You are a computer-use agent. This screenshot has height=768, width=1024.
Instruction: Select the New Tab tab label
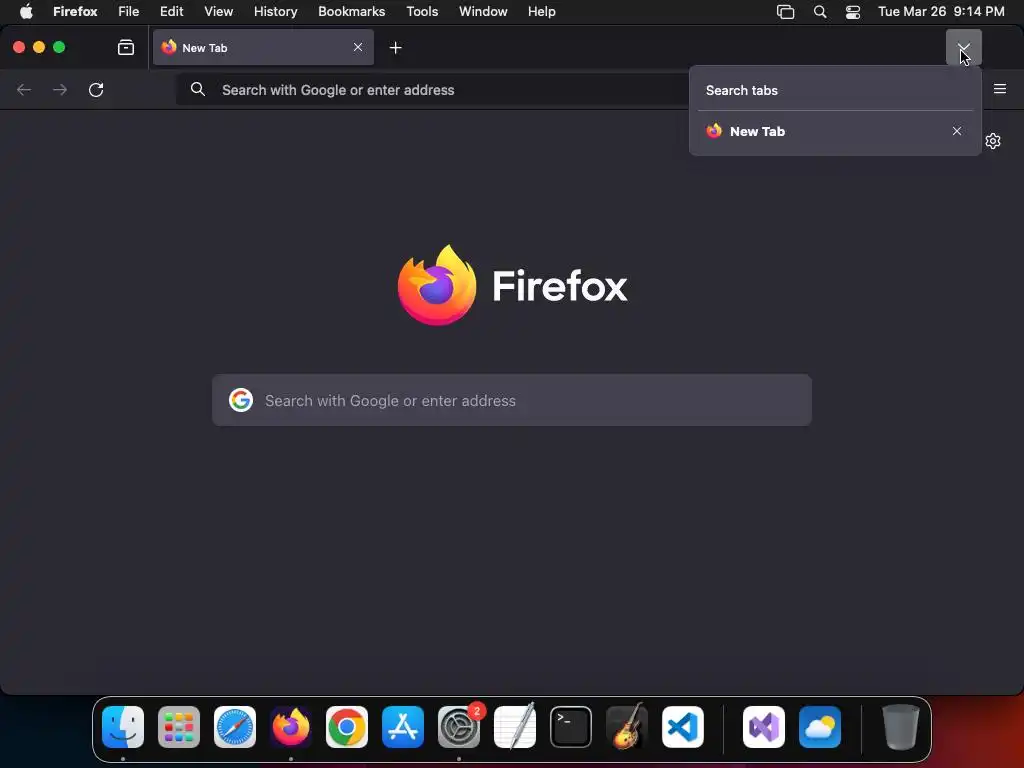tap(205, 48)
